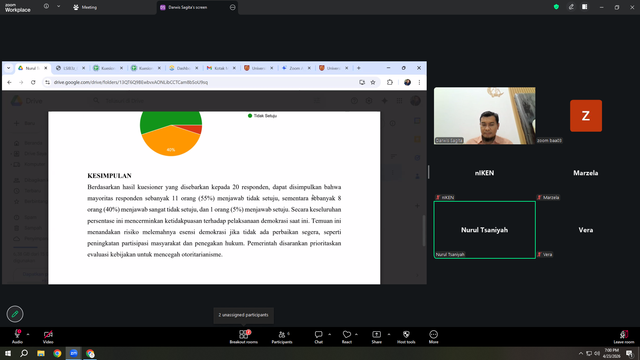640x360 pixels.
Task: Select the Nurul Tsaniyah participant tile
Action: [484, 230]
